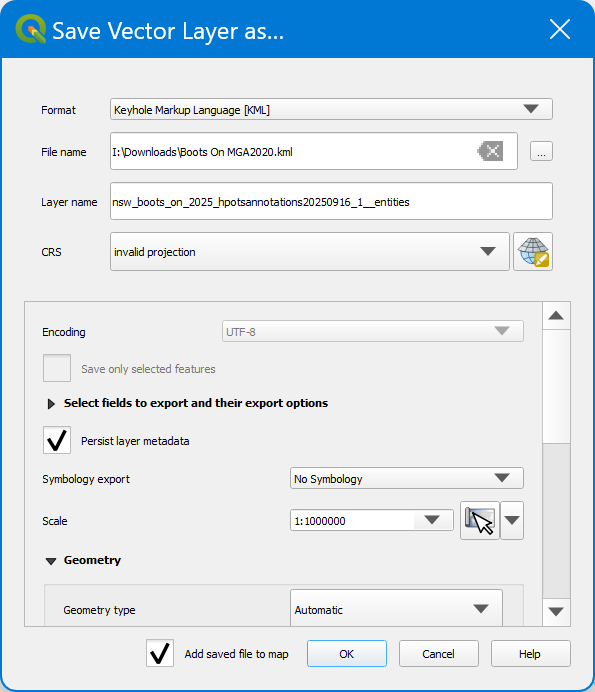Open the CRS dropdown showing invalid projection
This screenshot has width=595, height=692.
[x=310, y=252]
